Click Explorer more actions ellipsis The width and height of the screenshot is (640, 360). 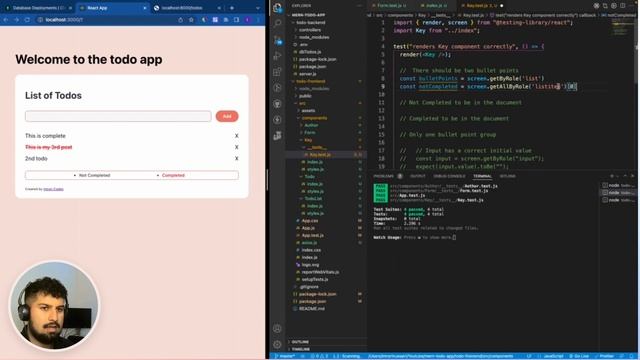(x=360, y=6)
